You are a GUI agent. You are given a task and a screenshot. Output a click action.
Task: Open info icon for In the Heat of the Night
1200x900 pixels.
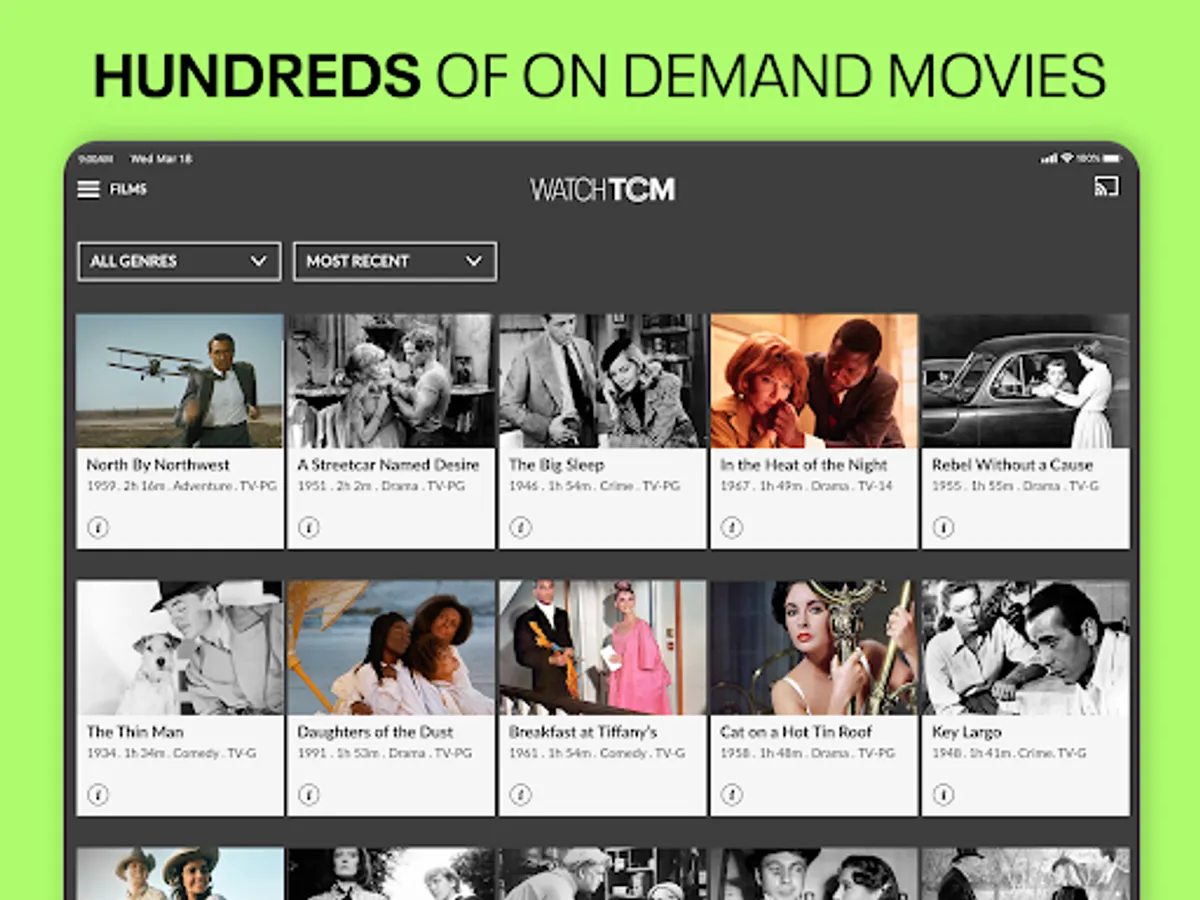pyautogui.click(x=732, y=527)
